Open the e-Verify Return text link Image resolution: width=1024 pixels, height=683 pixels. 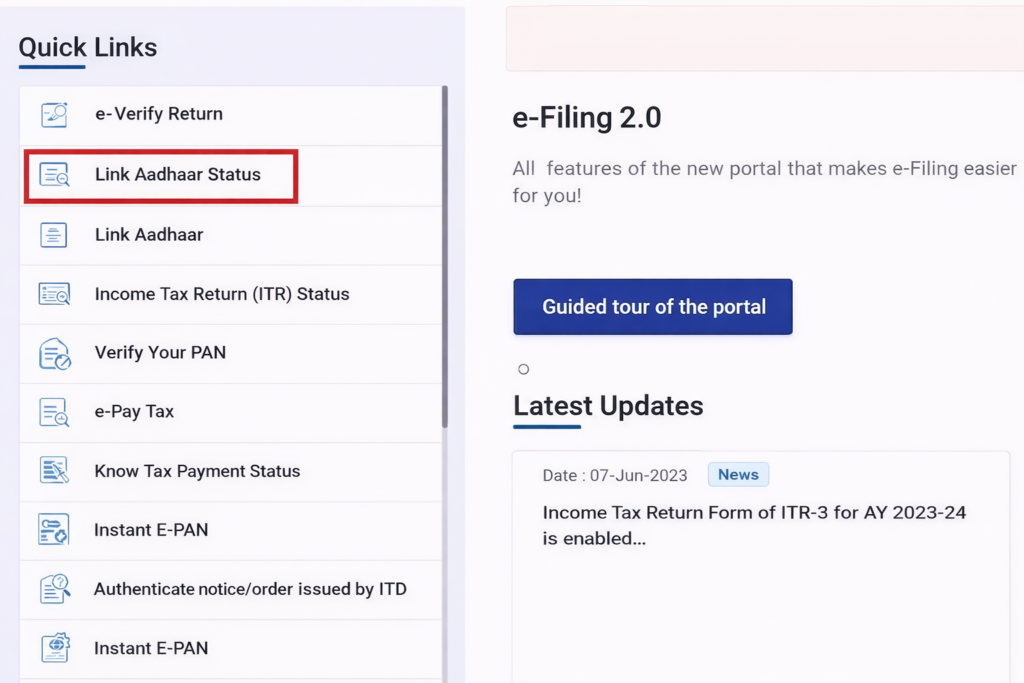(x=159, y=114)
